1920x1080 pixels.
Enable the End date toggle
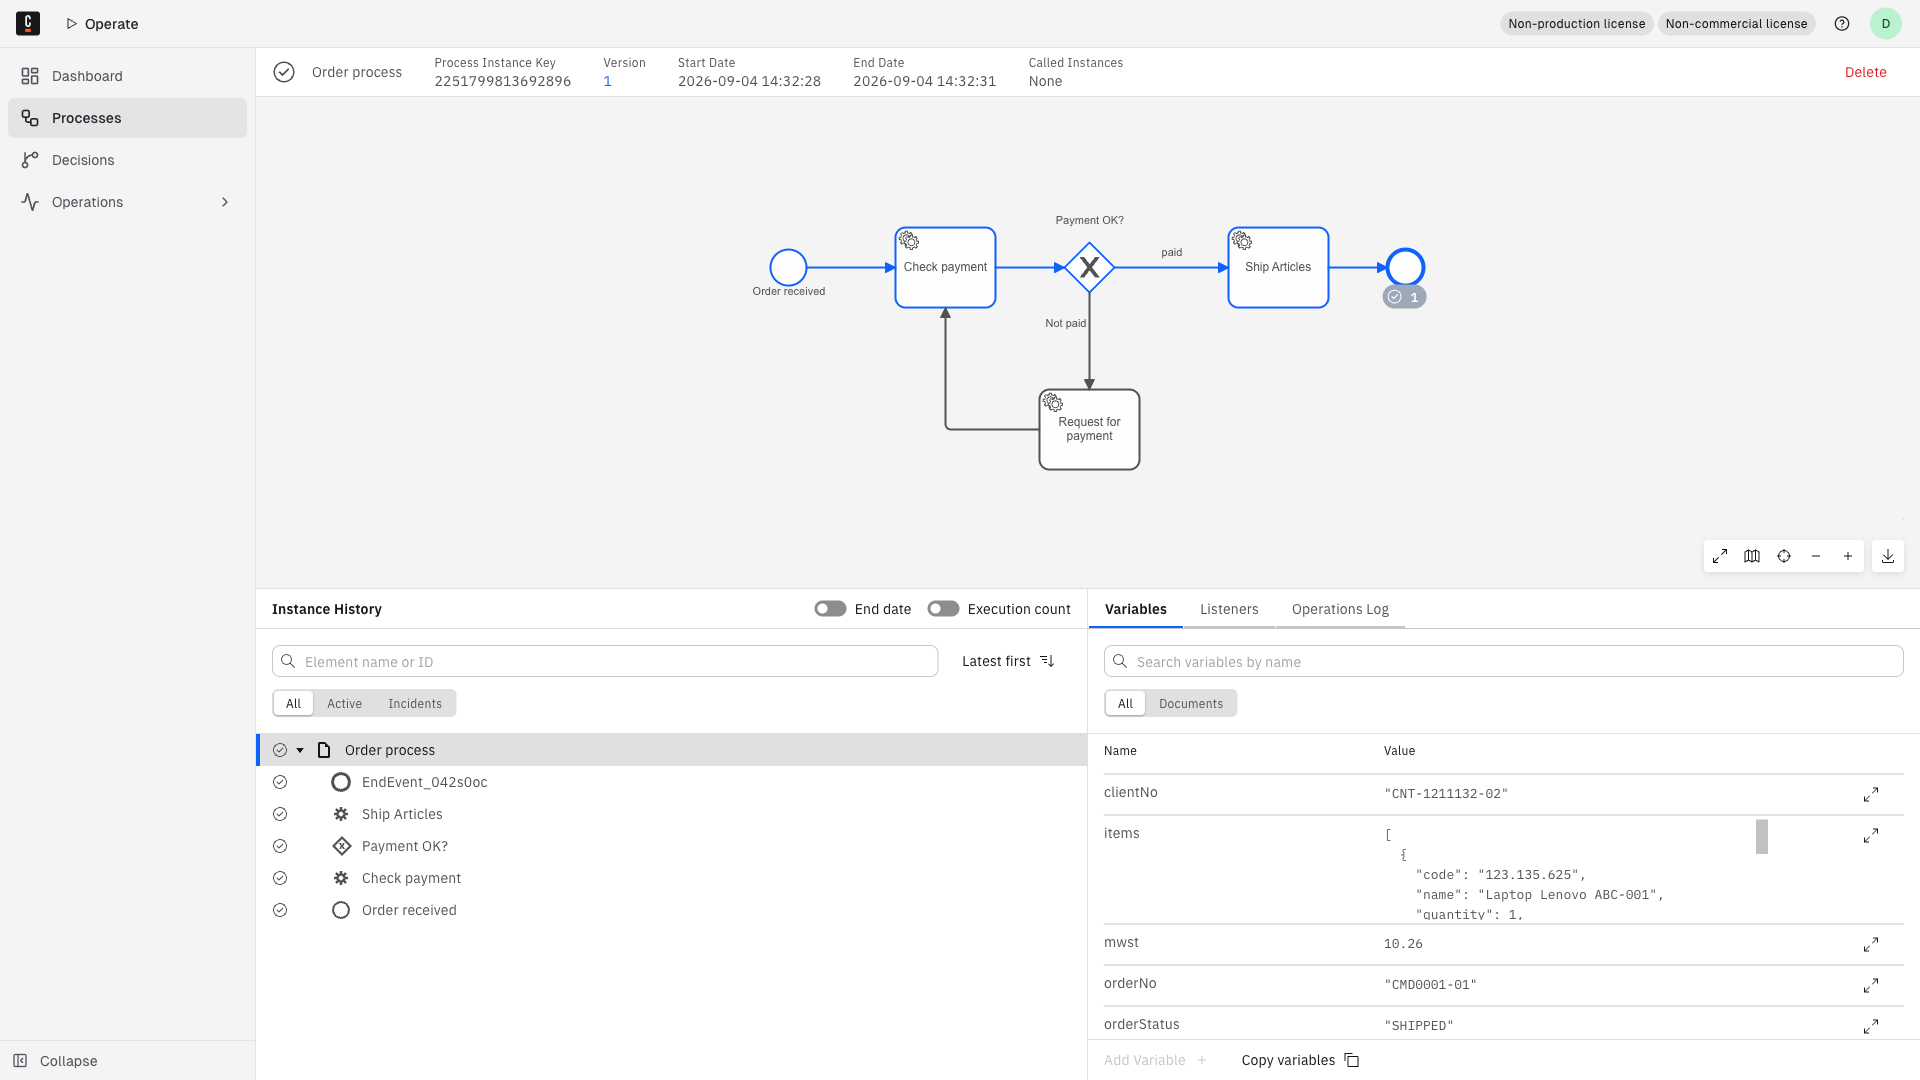[x=830, y=609]
